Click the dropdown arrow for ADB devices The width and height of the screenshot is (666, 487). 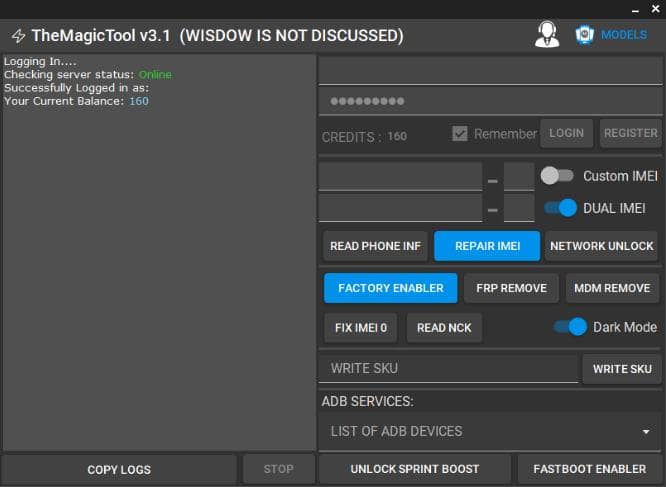pos(646,432)
